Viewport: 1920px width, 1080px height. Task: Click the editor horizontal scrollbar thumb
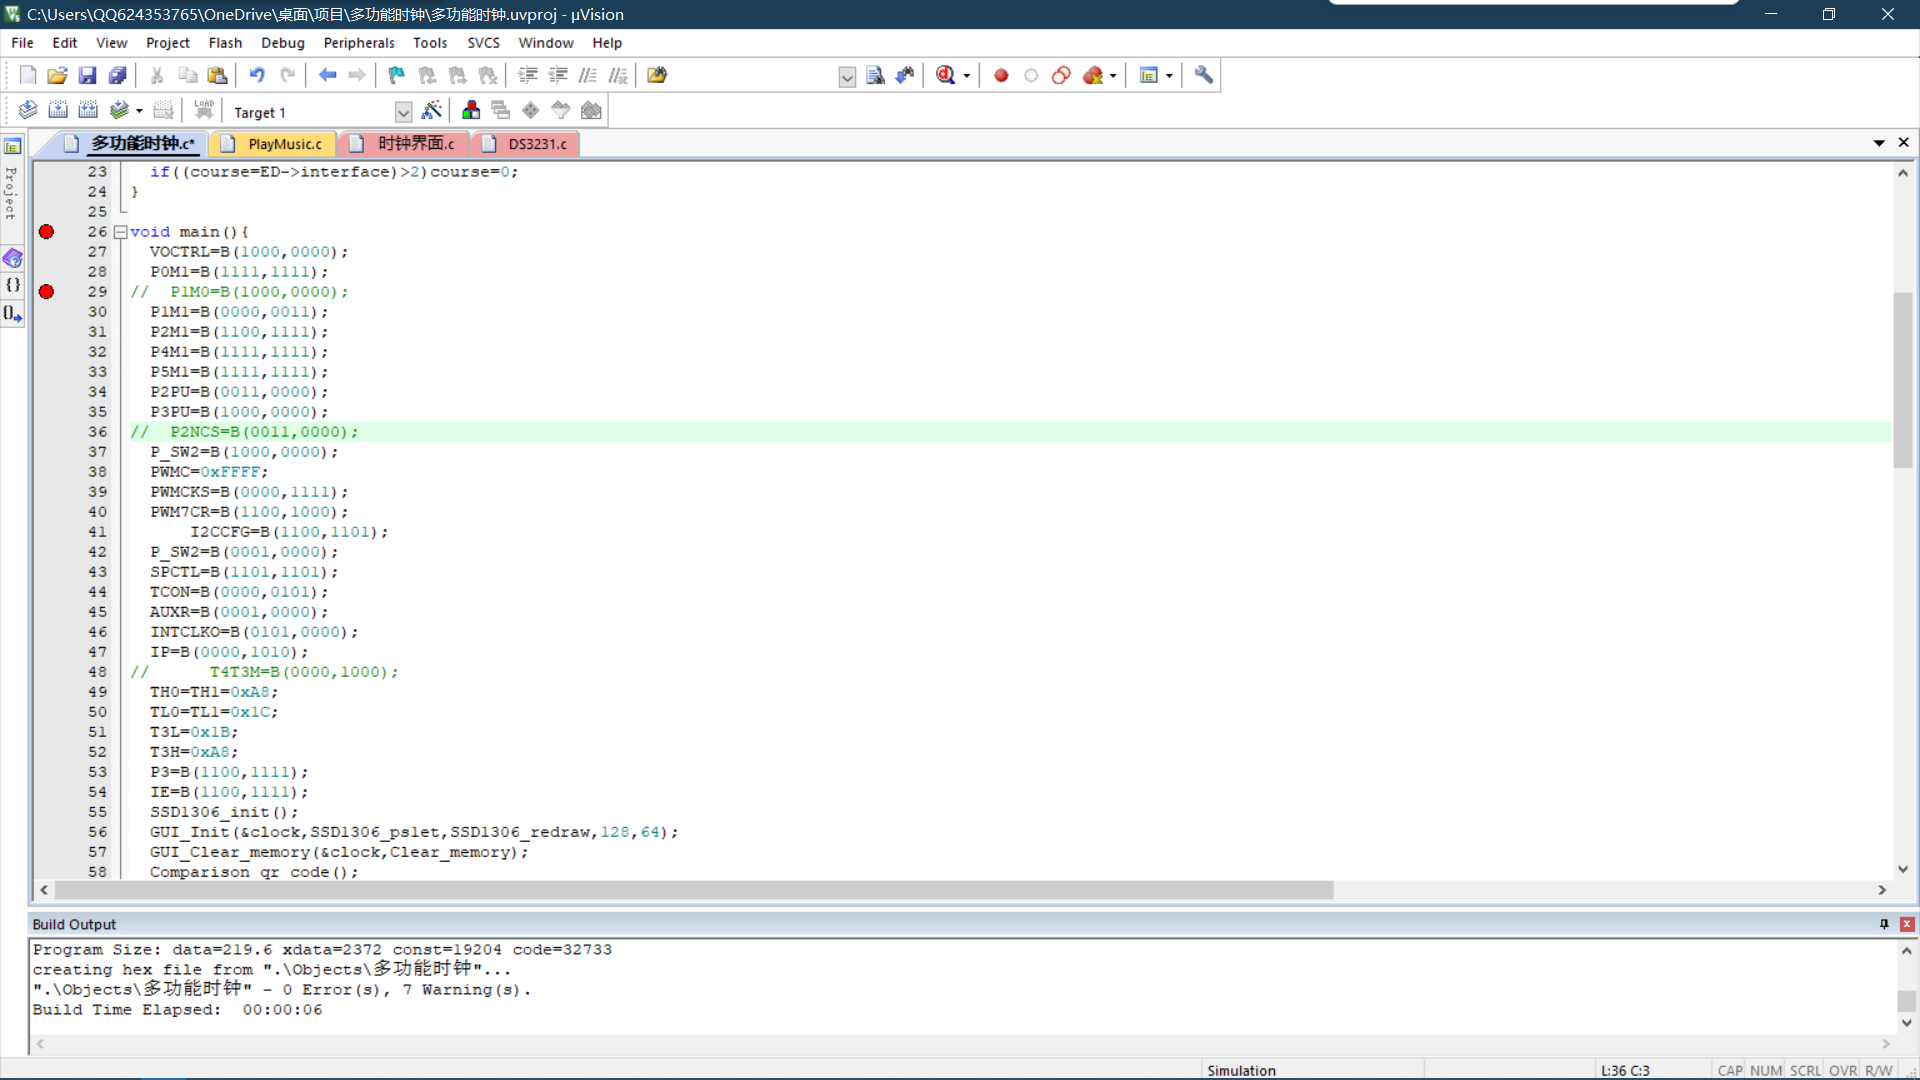[694, 890]
